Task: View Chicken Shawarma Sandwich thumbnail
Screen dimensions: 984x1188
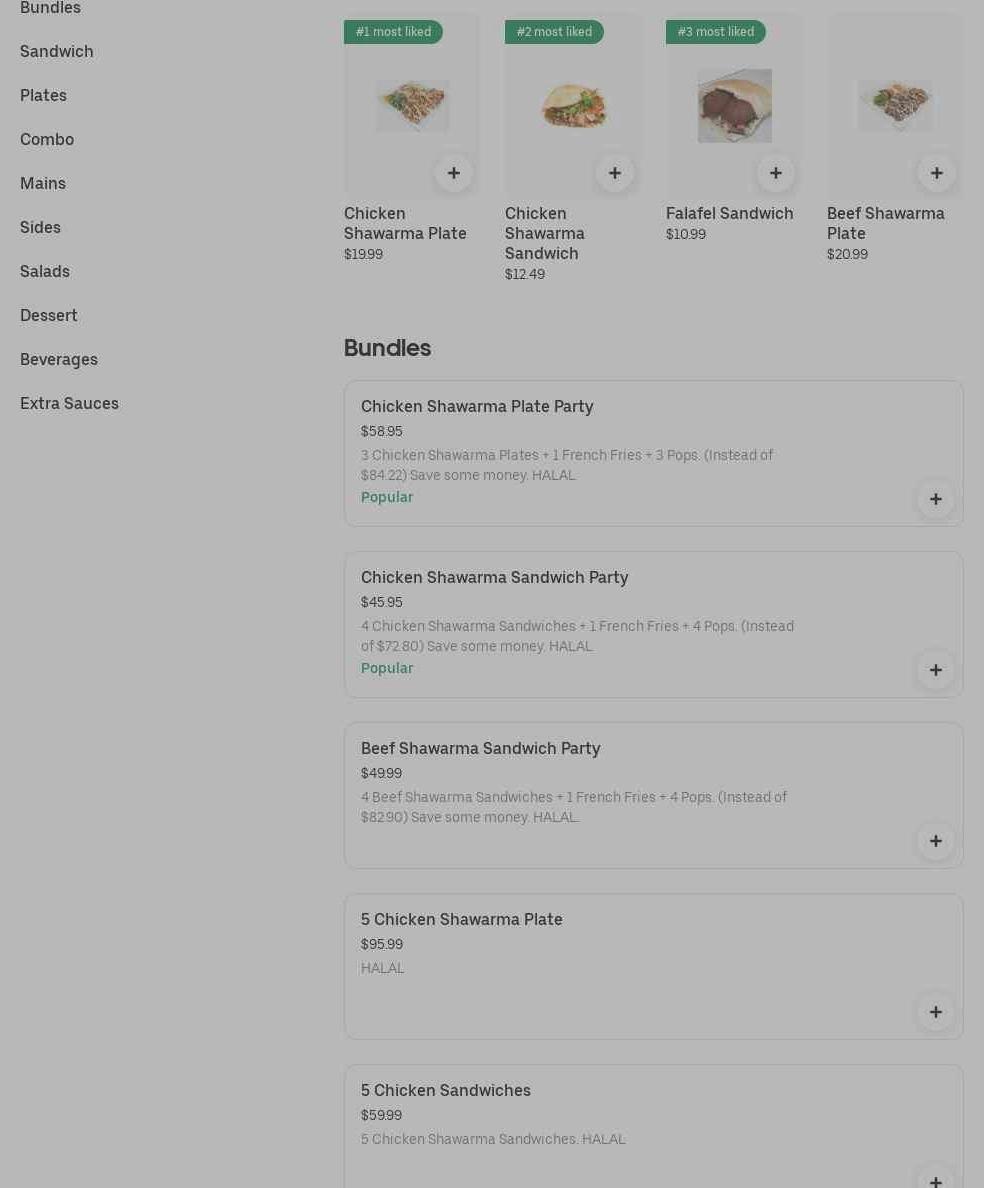Action: [x=573, y=106]
